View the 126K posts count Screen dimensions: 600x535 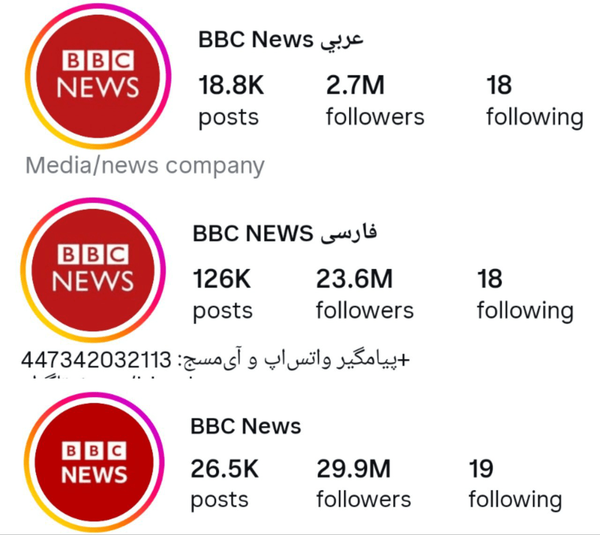click(223, 292)
